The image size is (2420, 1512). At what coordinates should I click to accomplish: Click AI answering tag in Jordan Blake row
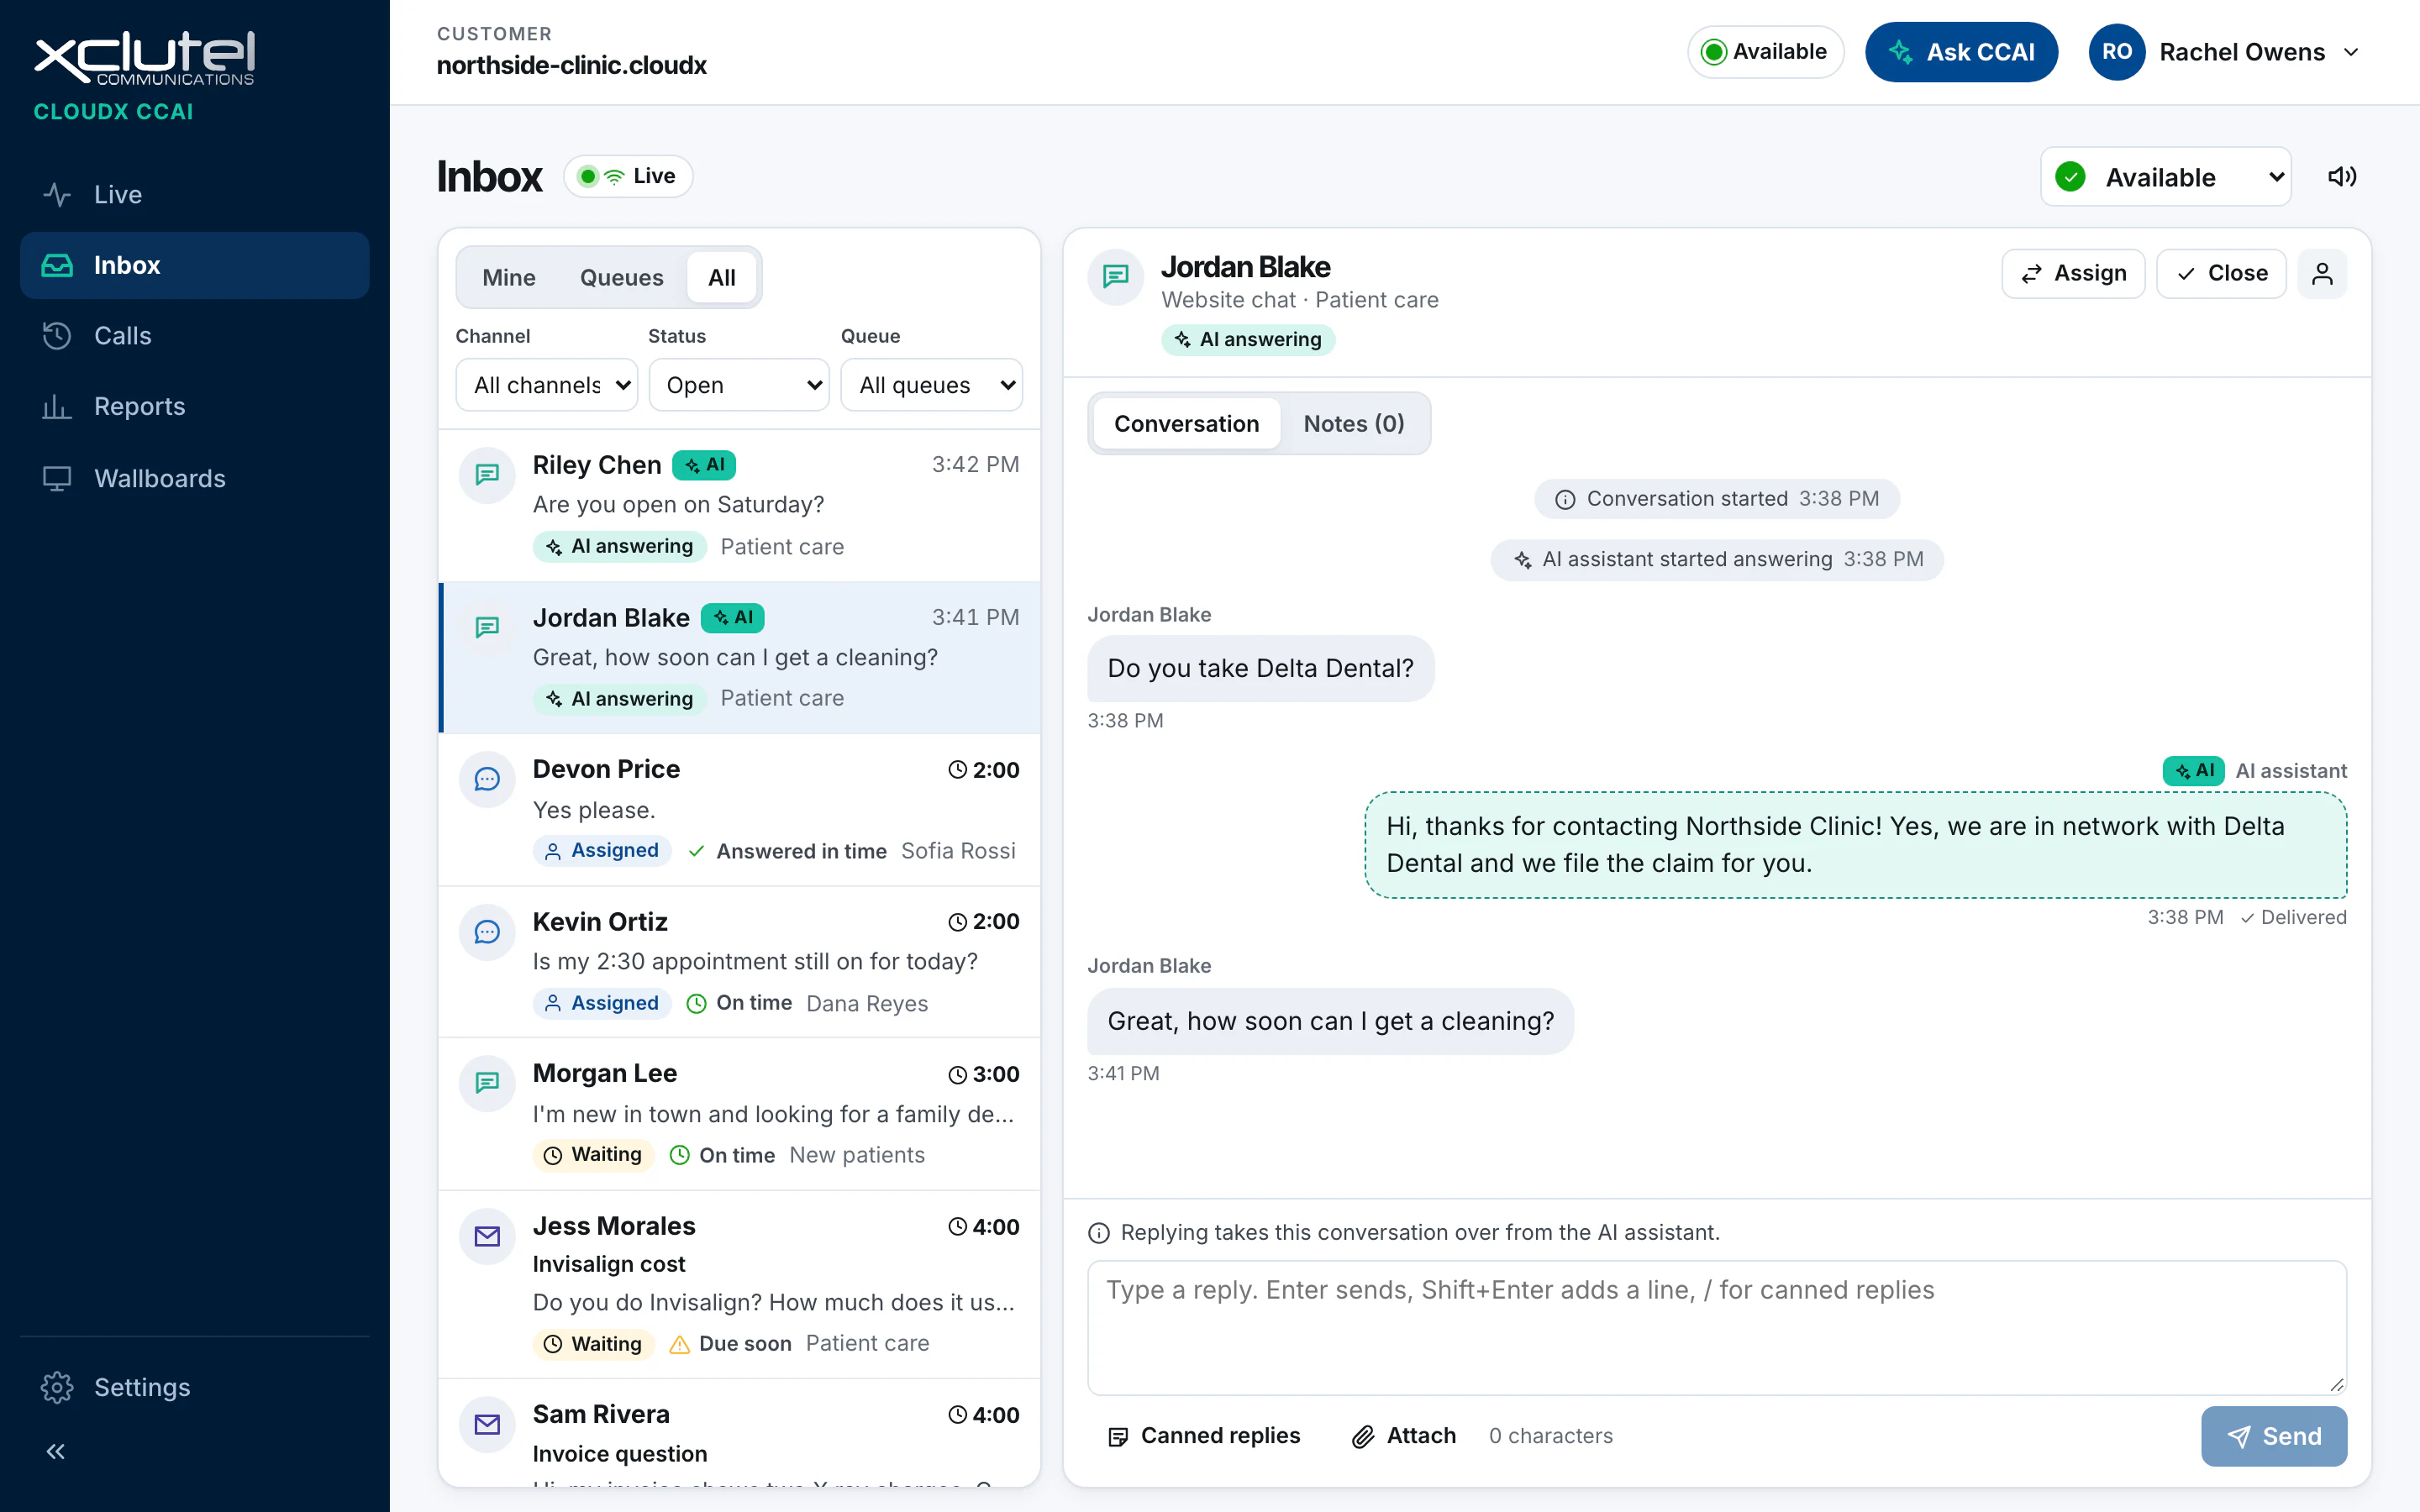(x=620, y=698)
